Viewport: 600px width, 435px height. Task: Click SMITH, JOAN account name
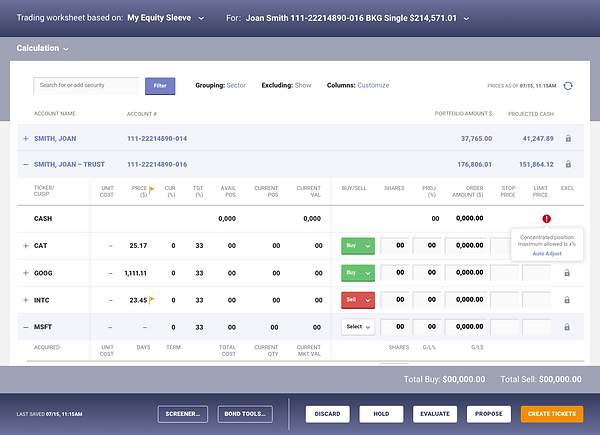pos(55,138)
